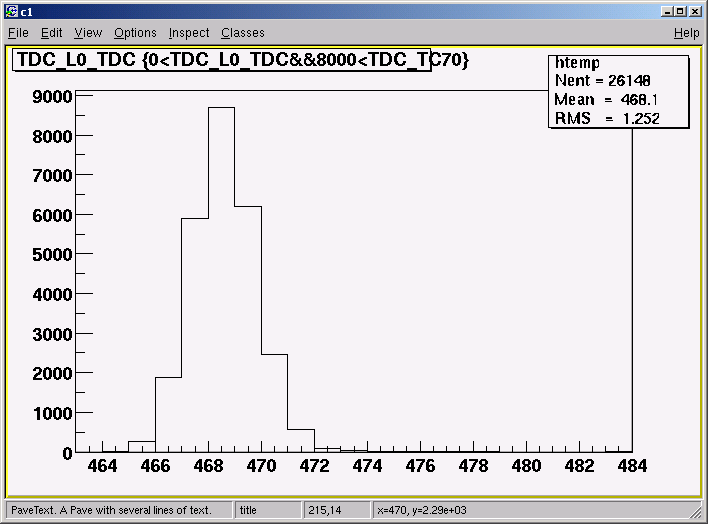Open the Edit menu
Screen dimensions: 708x524
51,33
